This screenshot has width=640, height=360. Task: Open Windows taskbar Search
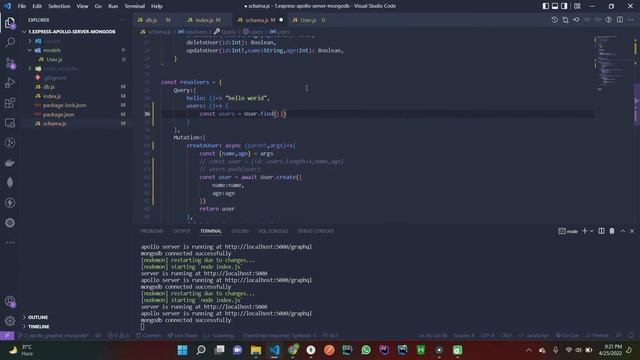click(201, 350)
